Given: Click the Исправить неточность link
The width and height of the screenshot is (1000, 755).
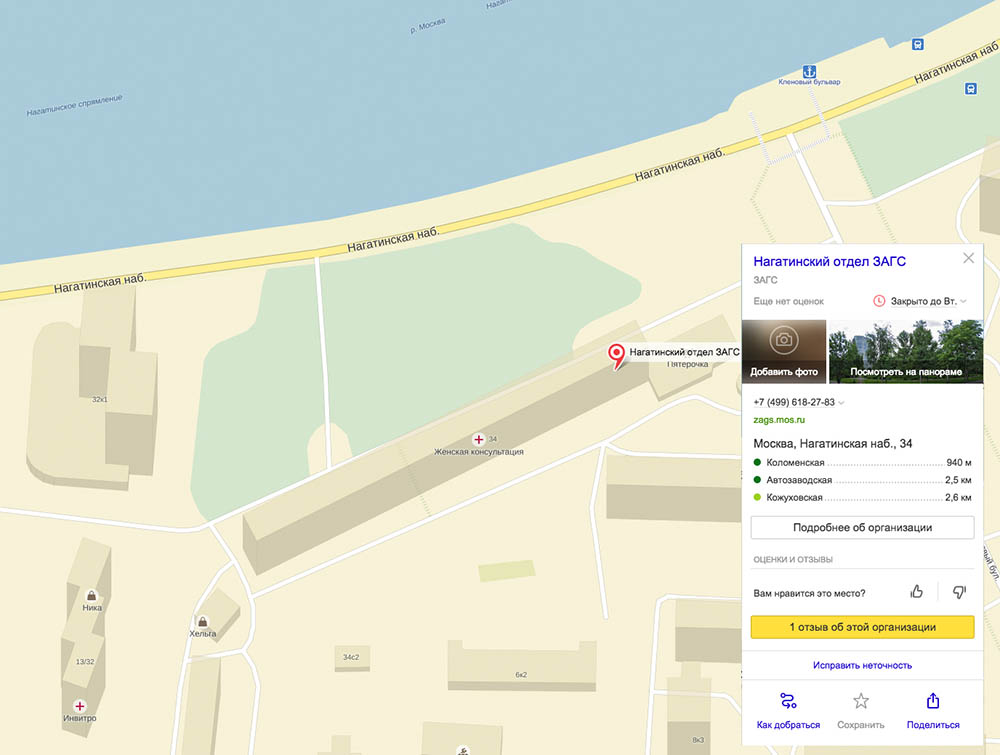Looking at the screenshot, I should (x=862, y=665).
